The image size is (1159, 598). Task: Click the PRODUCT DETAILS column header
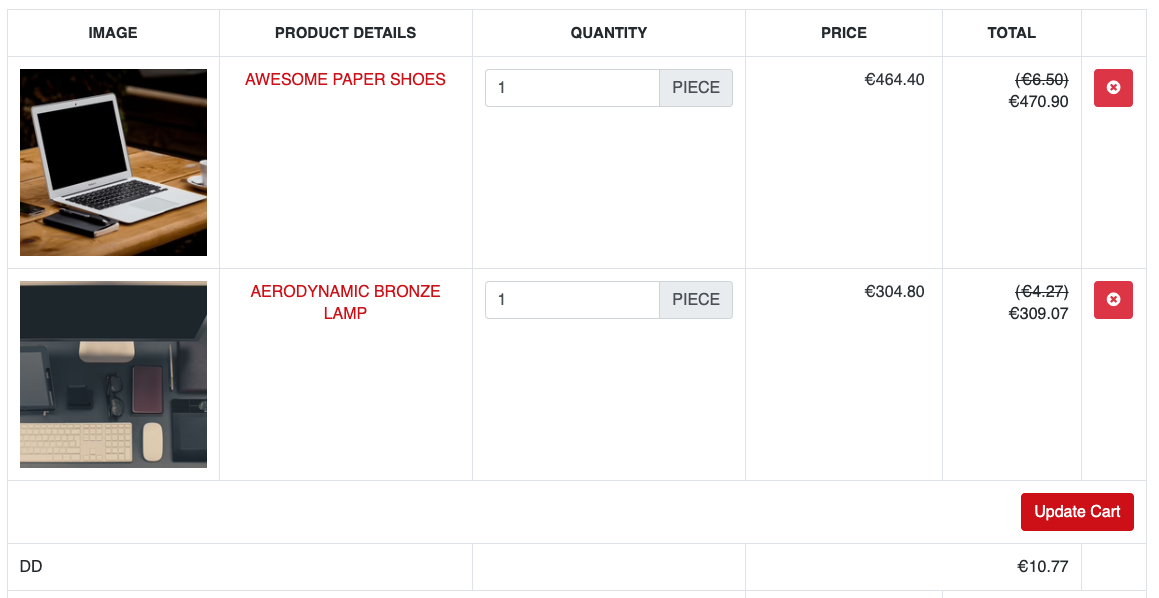(345, 33)
